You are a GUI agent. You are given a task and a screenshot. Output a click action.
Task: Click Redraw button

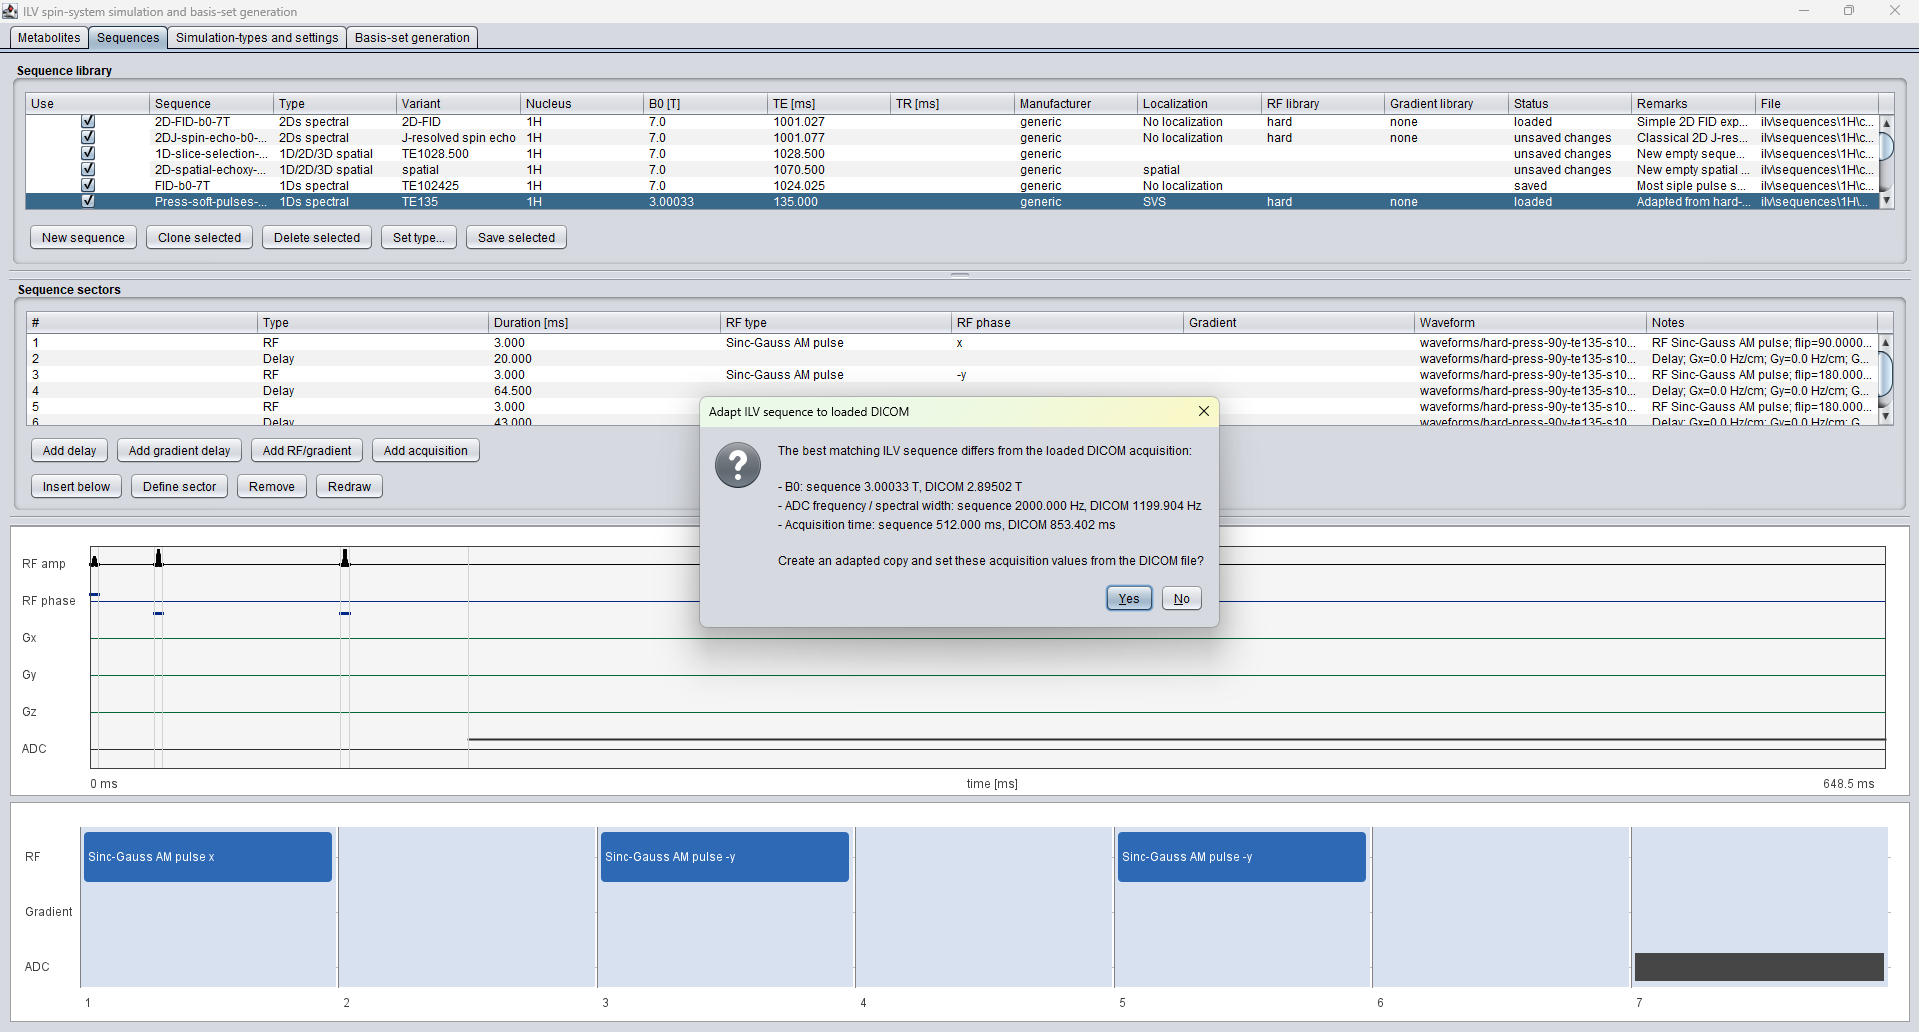[350, 487]
